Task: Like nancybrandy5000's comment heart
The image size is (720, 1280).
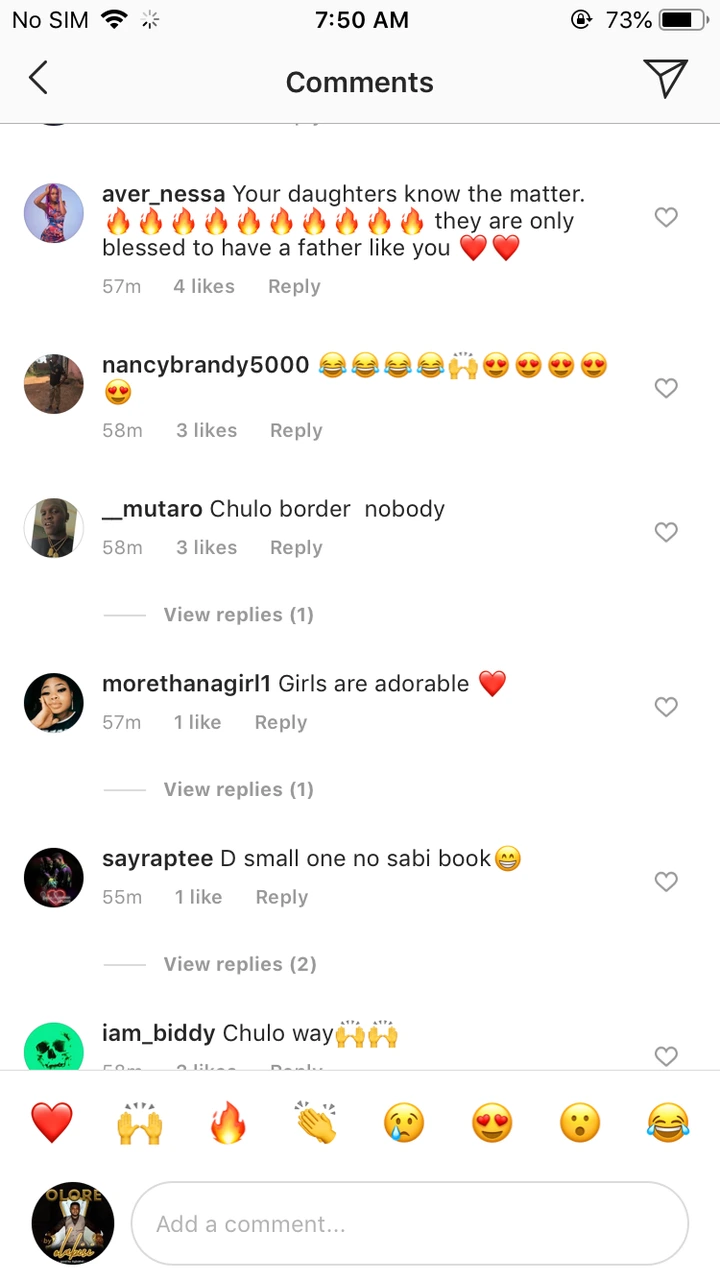Action: pos(666,388)
